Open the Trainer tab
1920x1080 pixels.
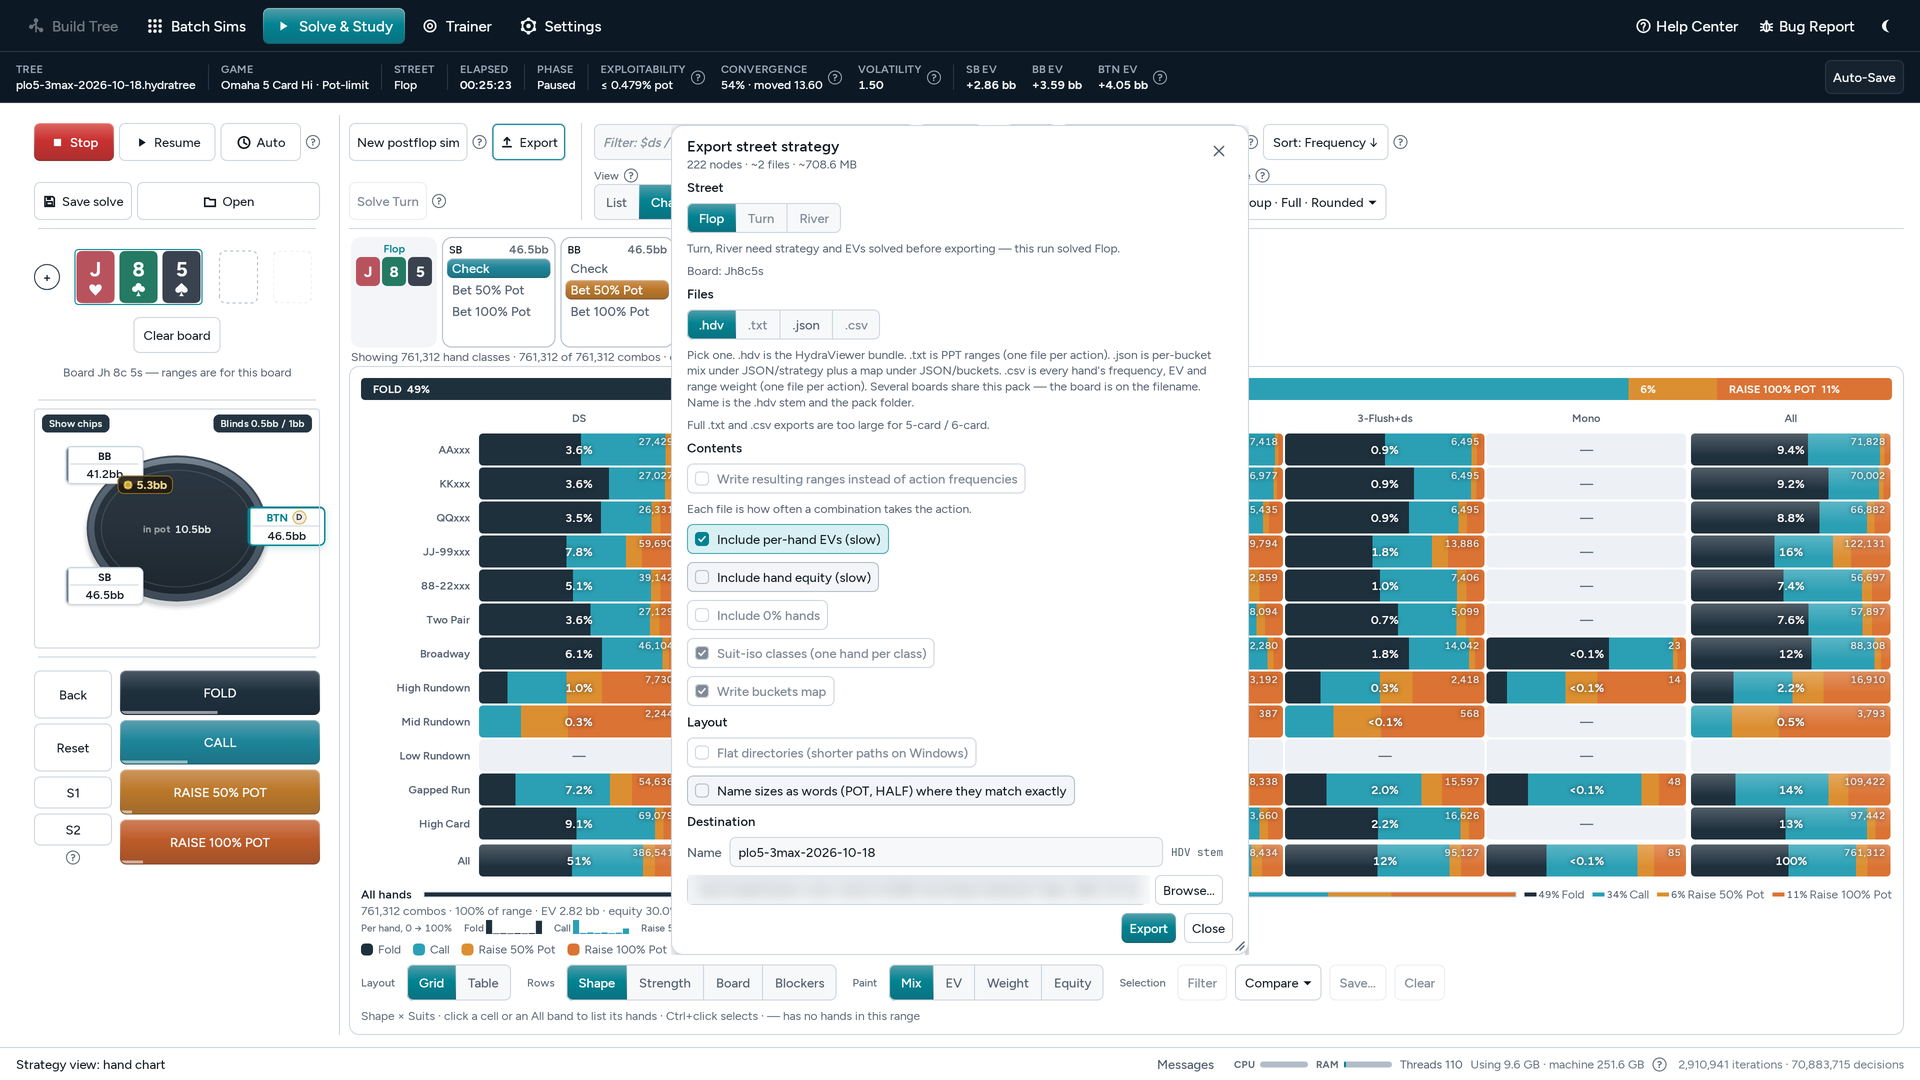tap(457, 26)
